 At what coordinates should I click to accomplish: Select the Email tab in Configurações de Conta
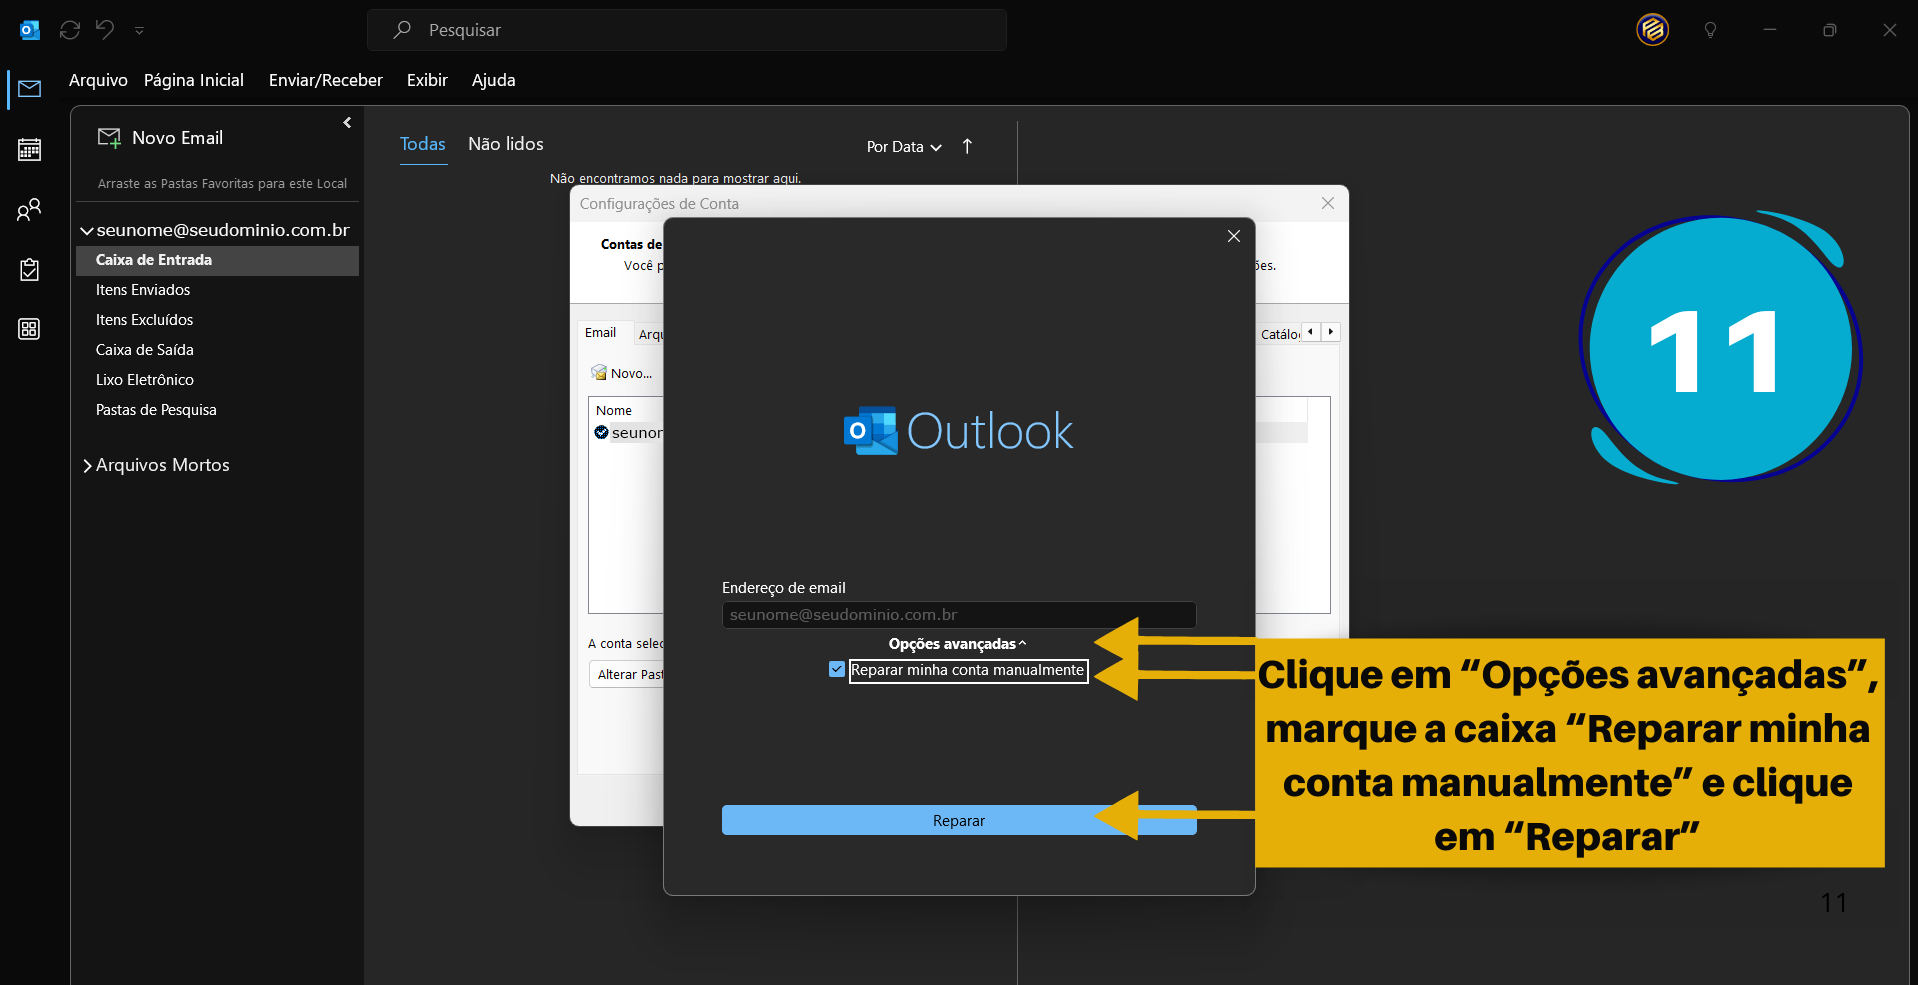point(601,333)
